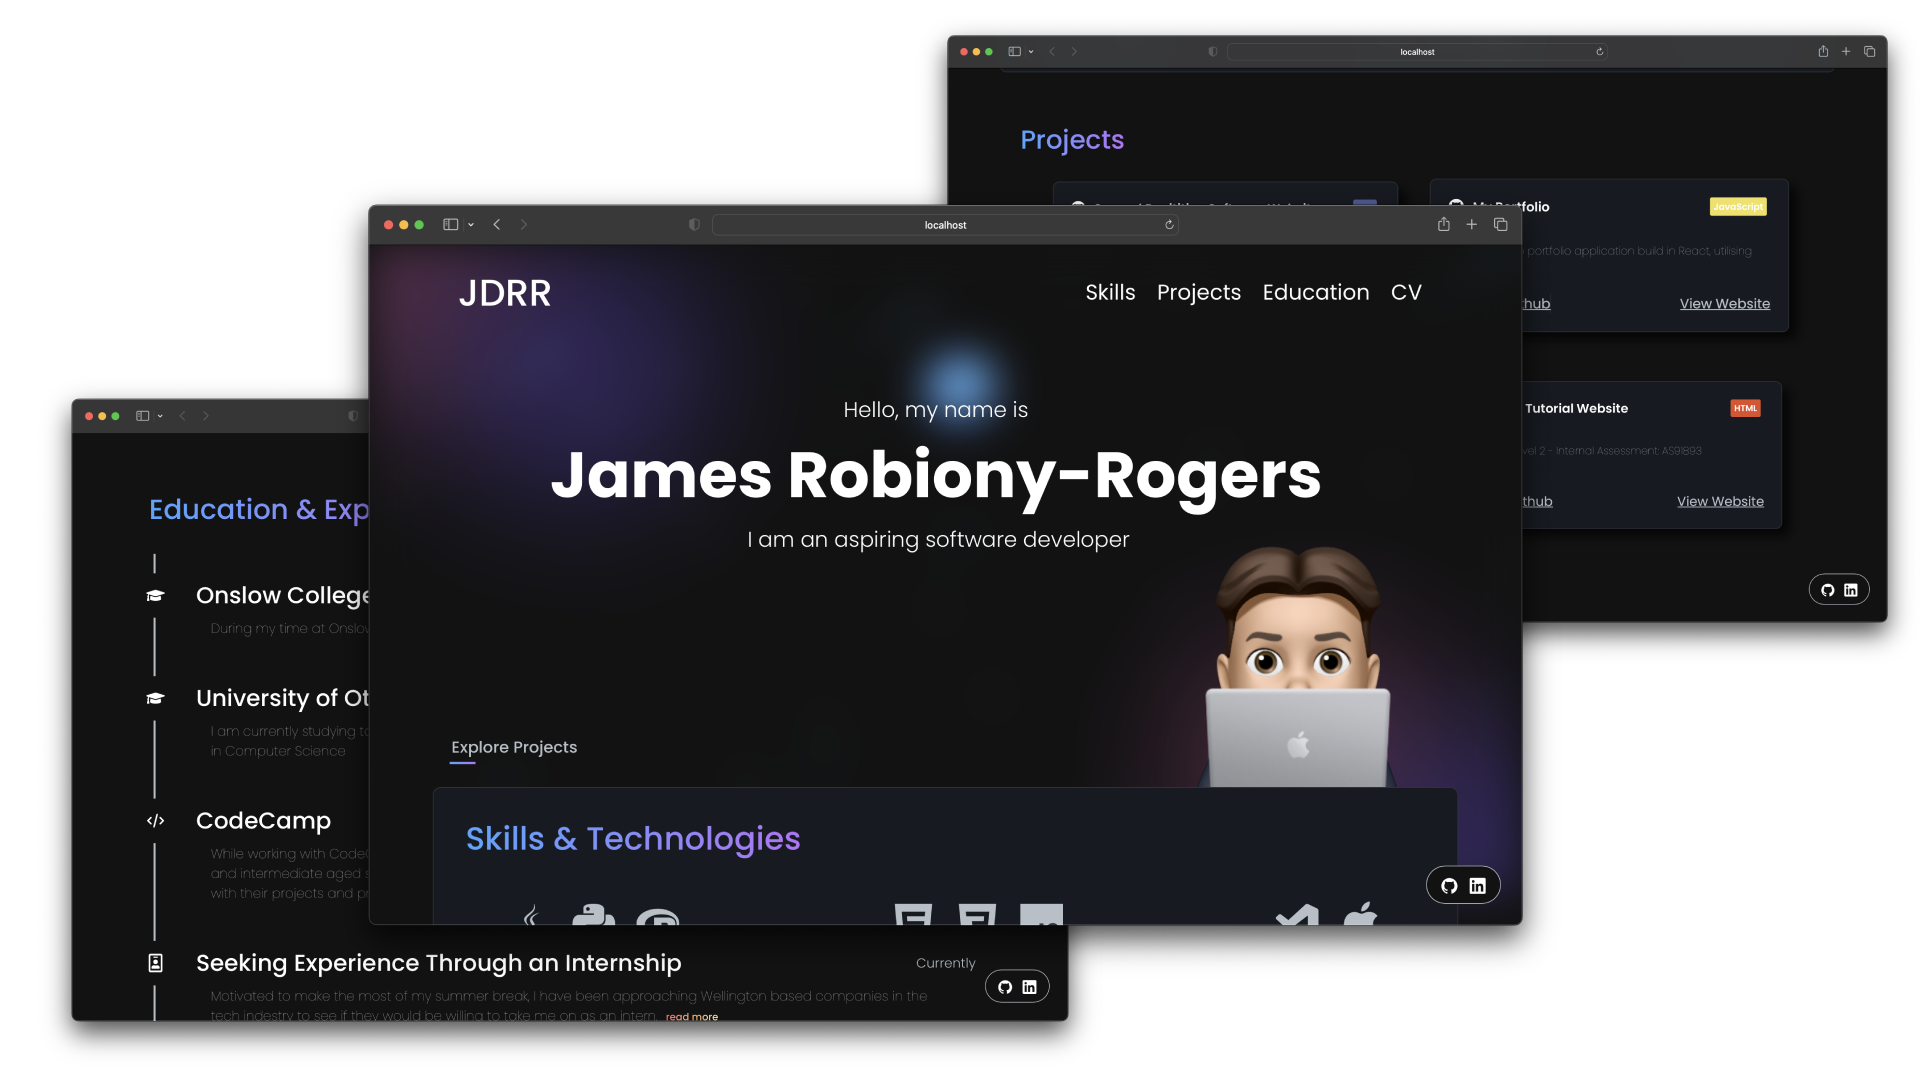Open a new tab with the plus button
Image resolution: width=1920 pixels, height=1080 pixels.
(1471, 225)
